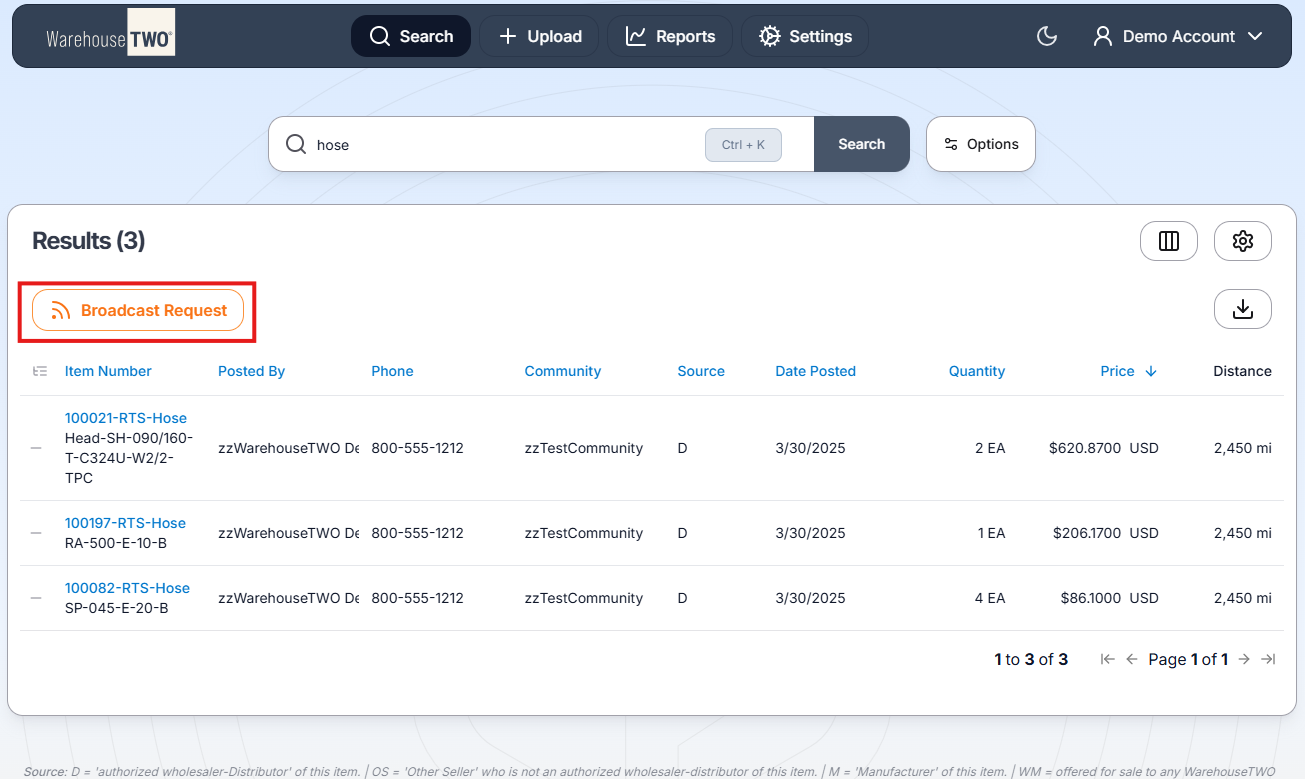Image resolution: width=1305 pixels, height=779 pixels.
Task: Expand all rows using header icon
Action: (x=40, y=371)
